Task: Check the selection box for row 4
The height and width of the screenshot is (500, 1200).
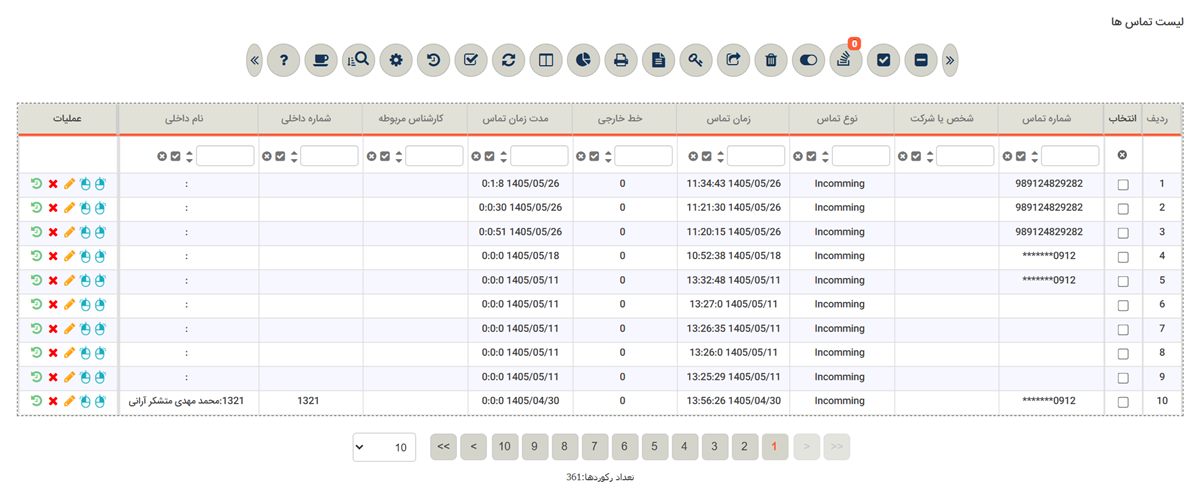Action: (1123, 257)
